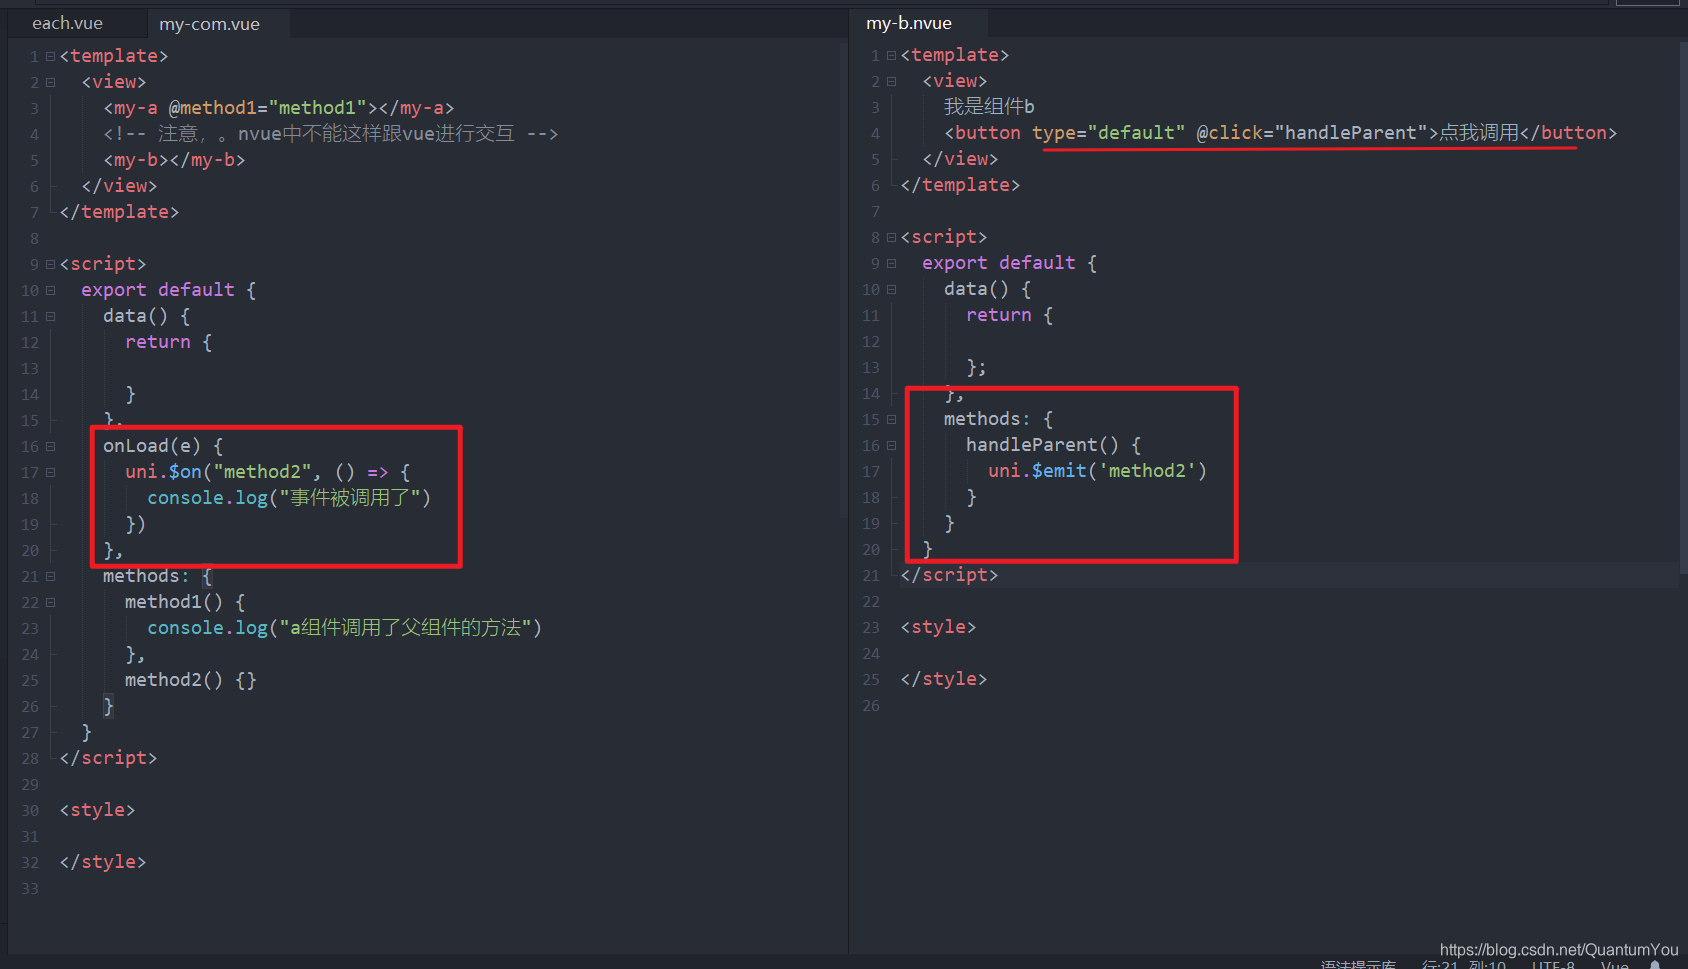Click the method1() { line in left pane
Screen dimensions: 1688x969
[x=185, y=602]
